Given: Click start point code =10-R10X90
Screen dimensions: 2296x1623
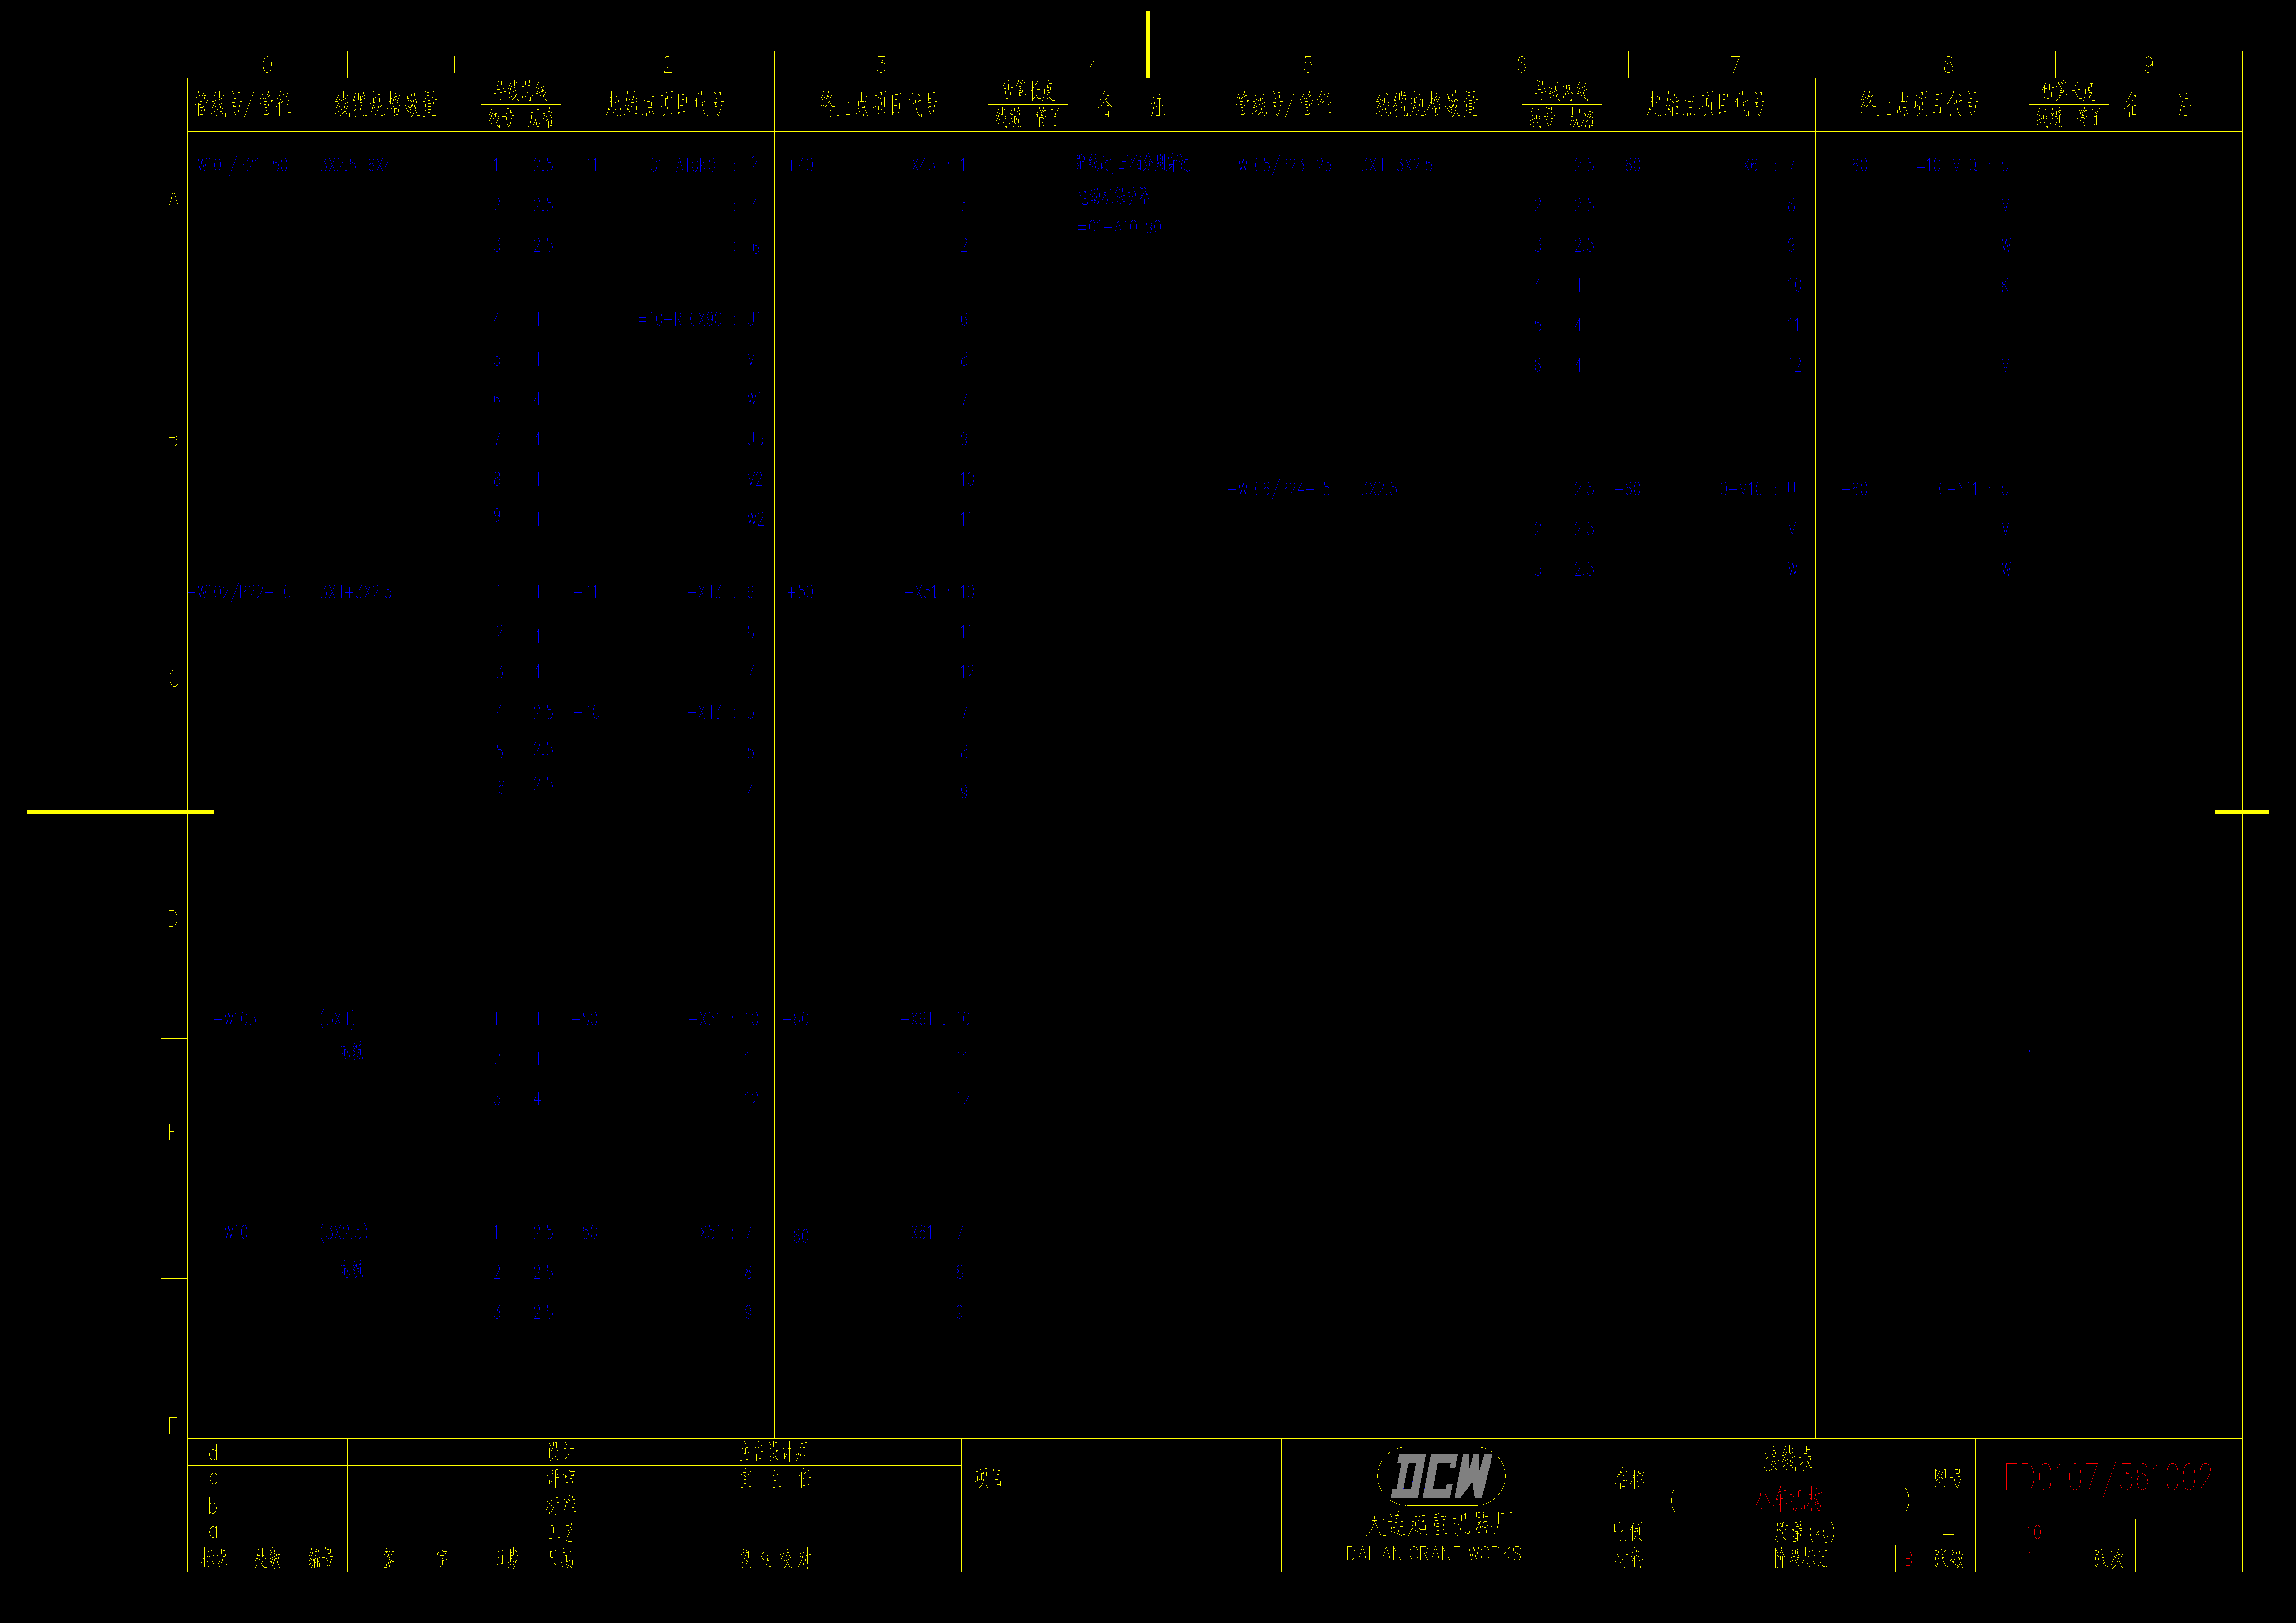Looking at the screenshot, I should [681, 319].
